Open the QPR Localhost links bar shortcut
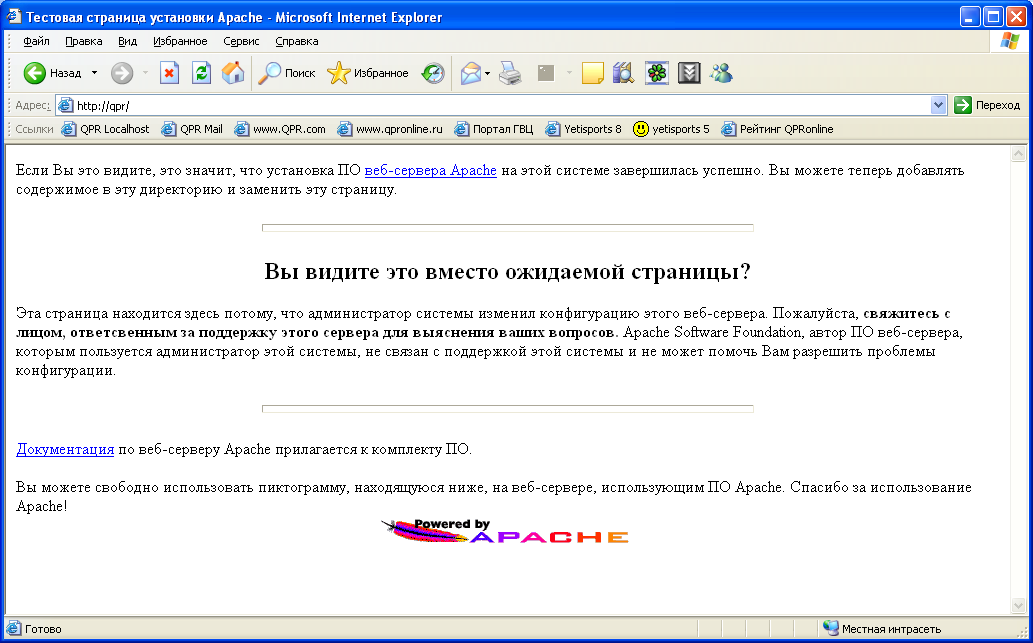Viewport: 1033px width, 643px height. point(105,129)
